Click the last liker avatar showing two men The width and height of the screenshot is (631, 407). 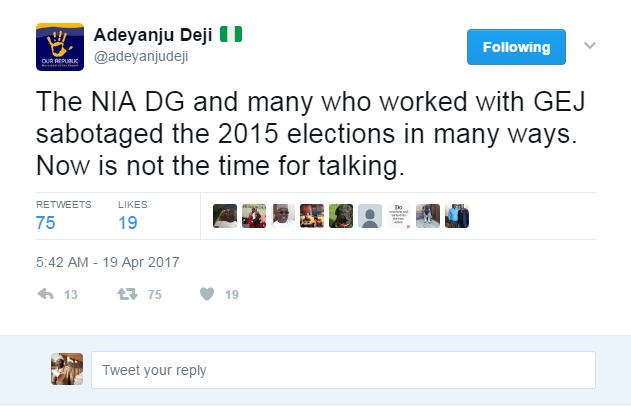(x=456, y=216)
